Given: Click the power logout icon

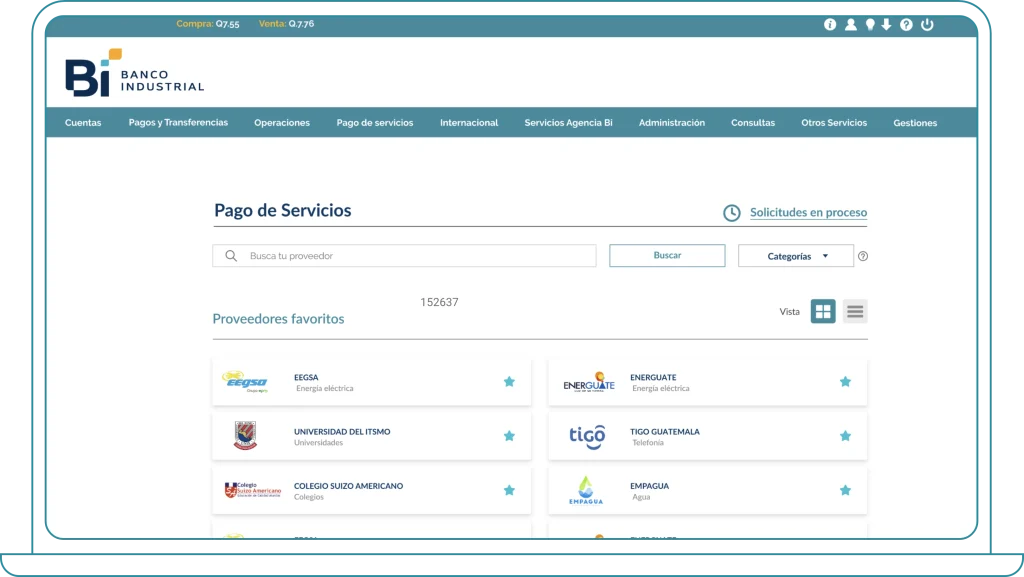Looking at the screenshot, I should 925,25.
